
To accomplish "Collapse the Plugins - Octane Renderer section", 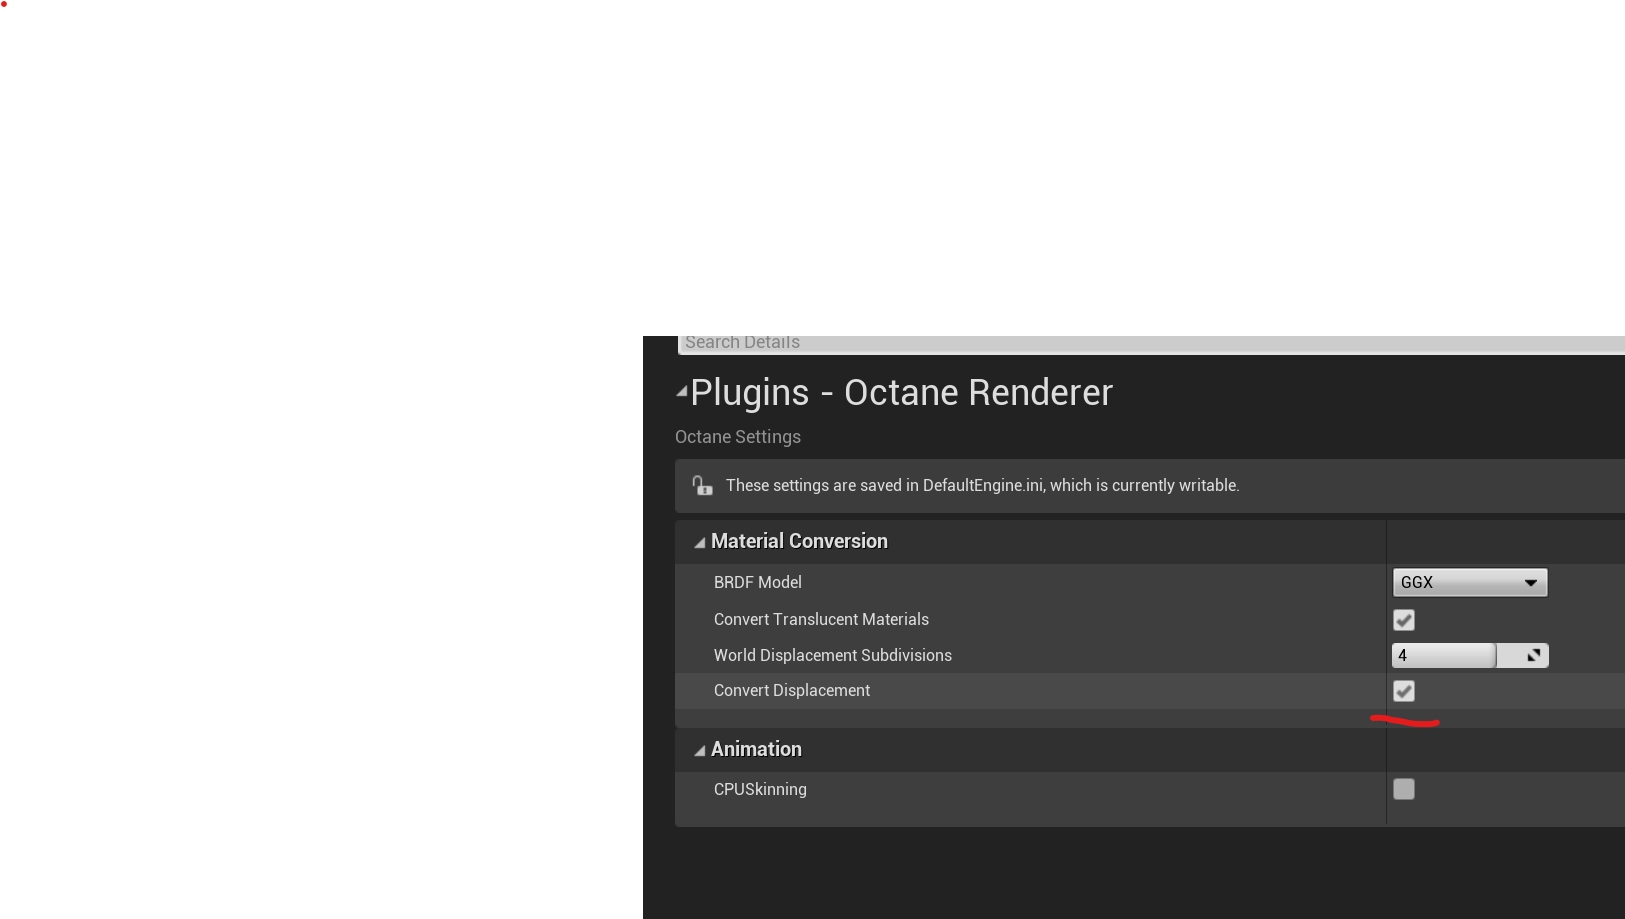I will click(x=682, y=392).
